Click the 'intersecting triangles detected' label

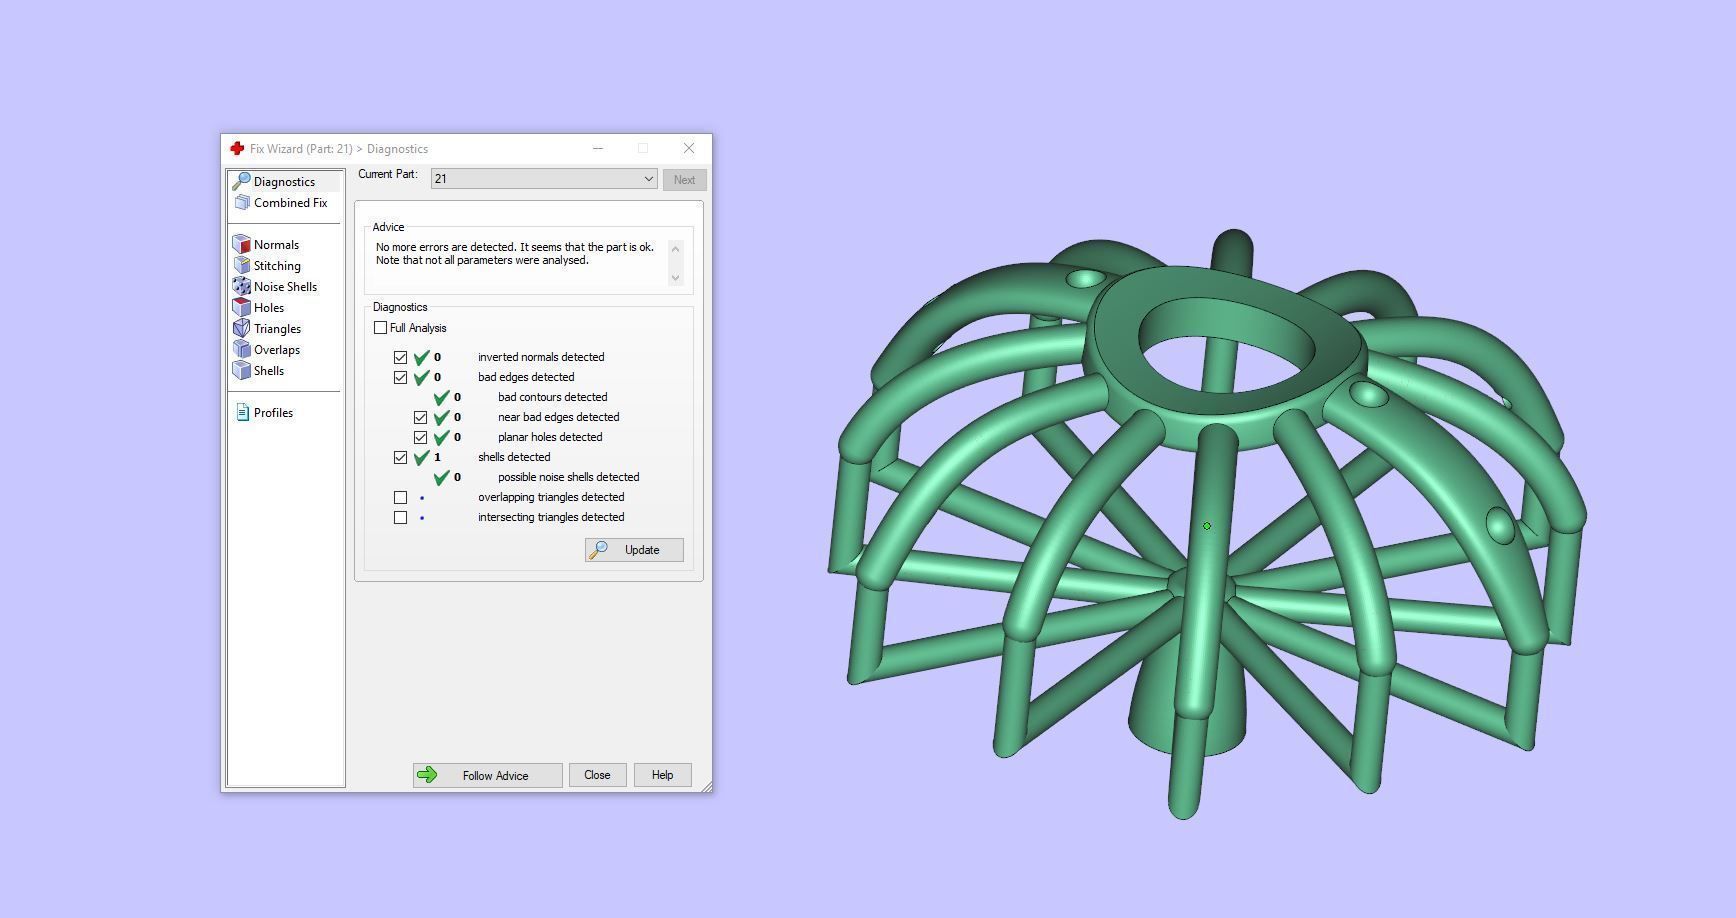coord(551,517)
